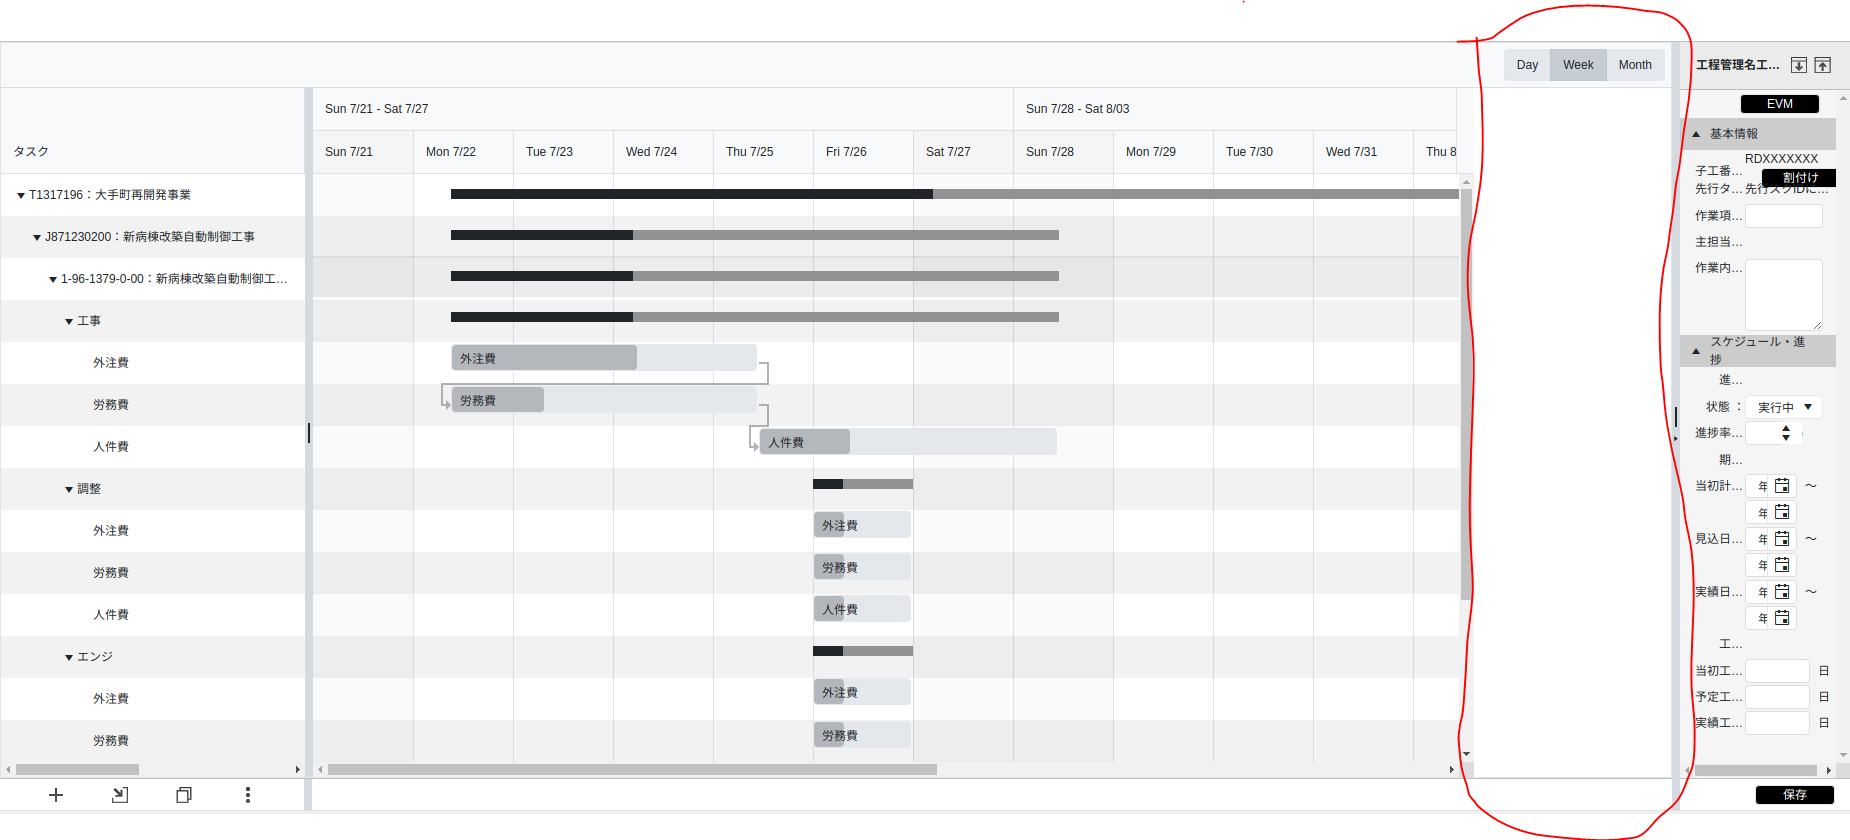Click the 保存 save button
Viewport: 1850px width, 840px height.
point(1794,795)
